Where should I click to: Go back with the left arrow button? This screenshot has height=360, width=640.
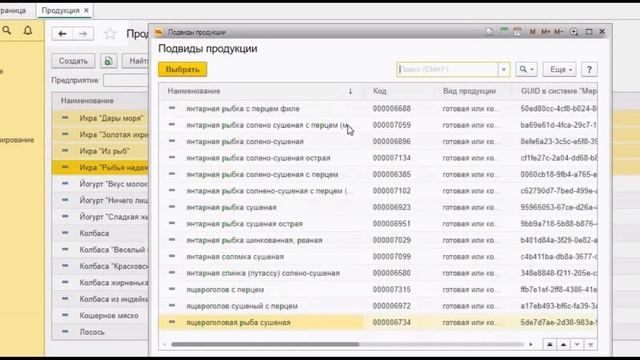coord(62,33)
